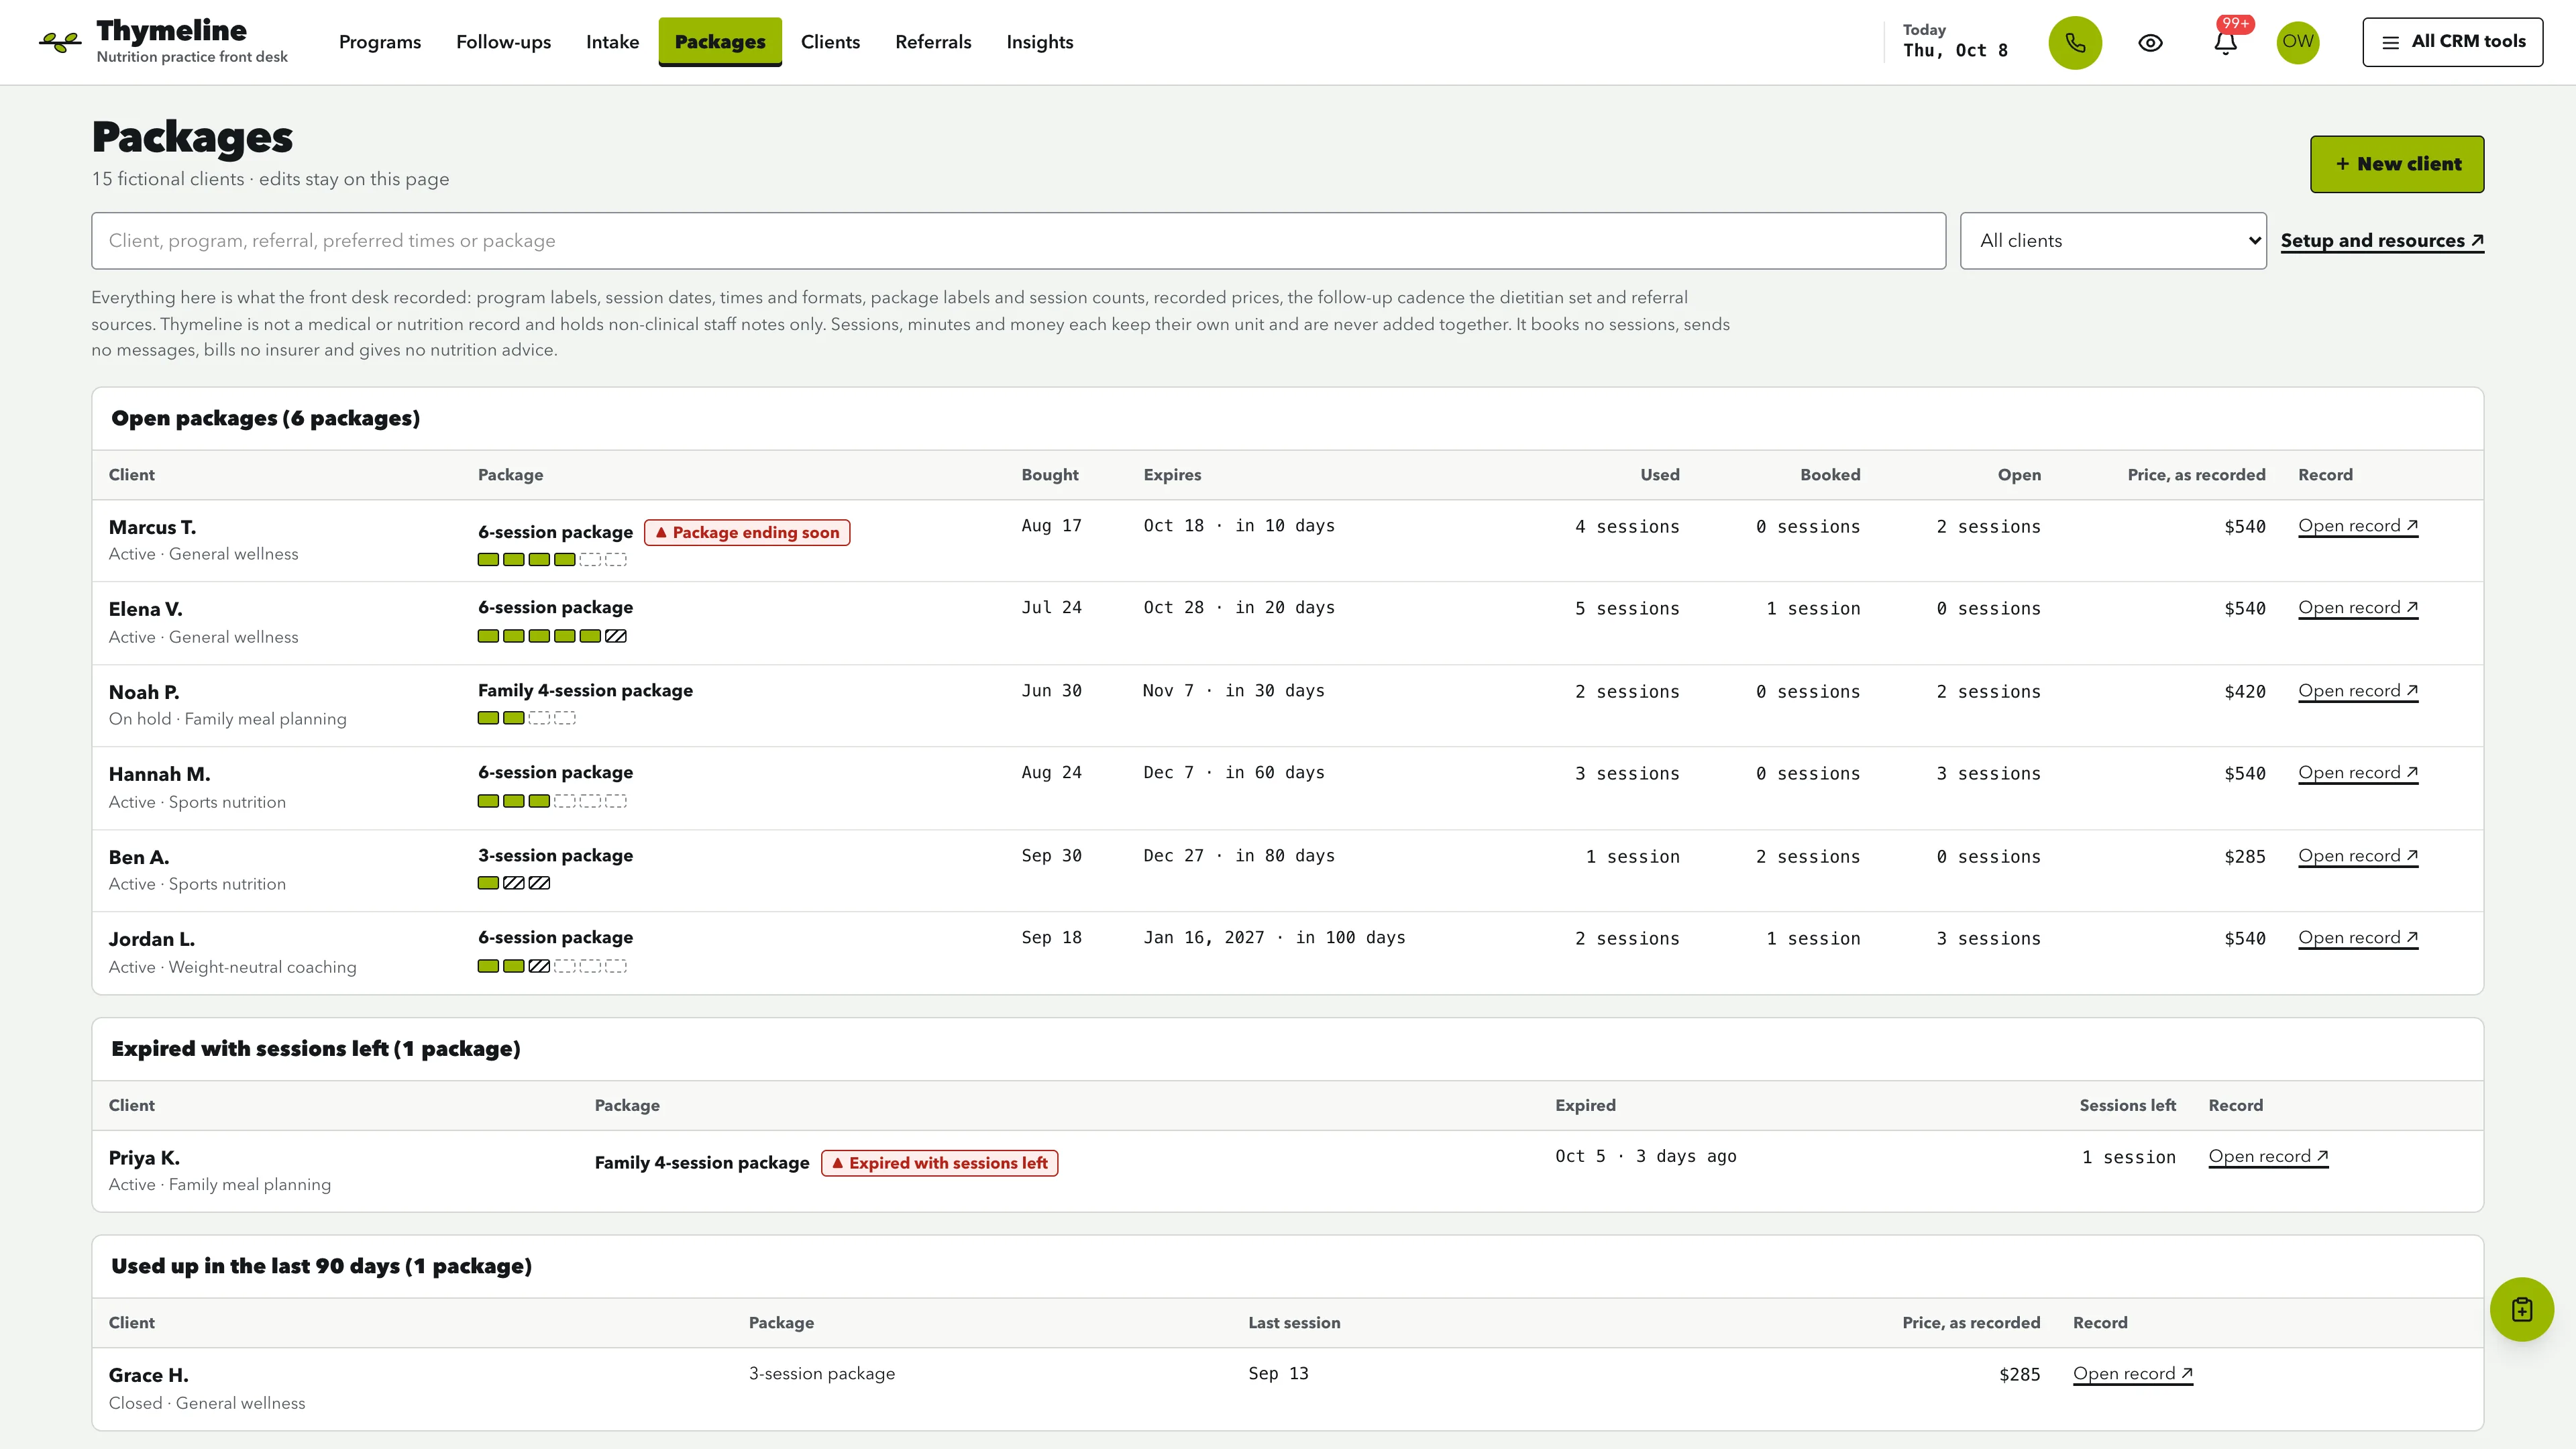Open the All CRM tools menu

click(x=2453, y=42)
